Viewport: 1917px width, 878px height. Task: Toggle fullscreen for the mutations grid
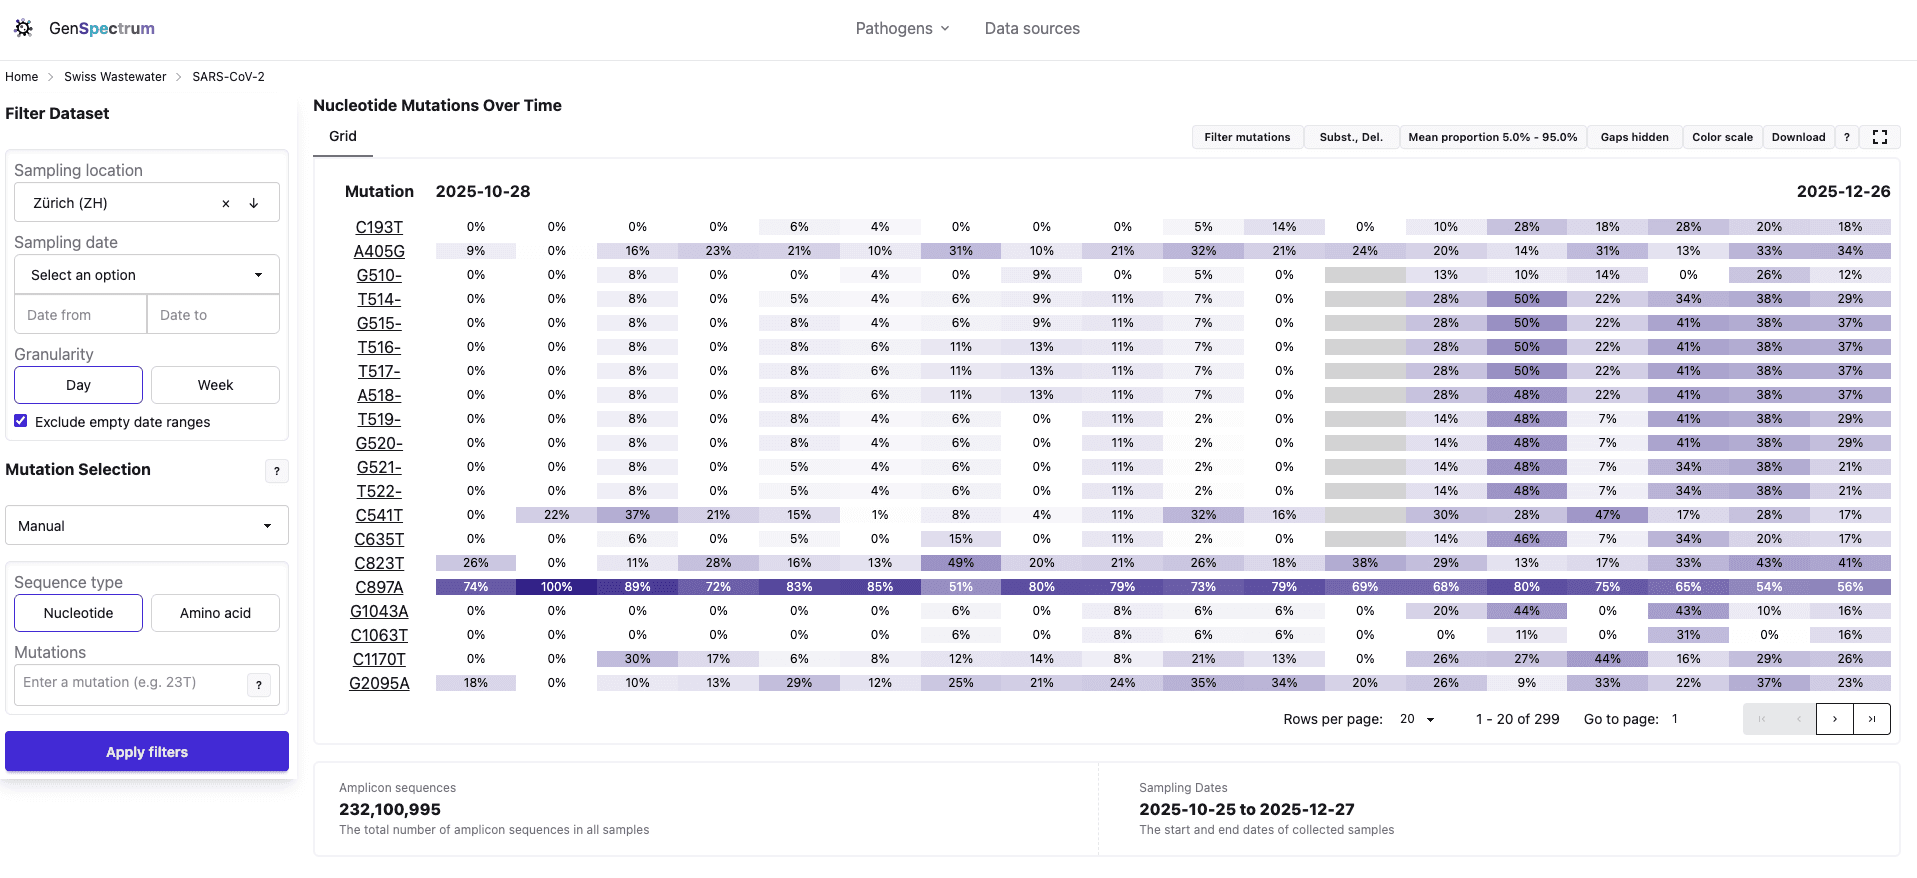1879,137
